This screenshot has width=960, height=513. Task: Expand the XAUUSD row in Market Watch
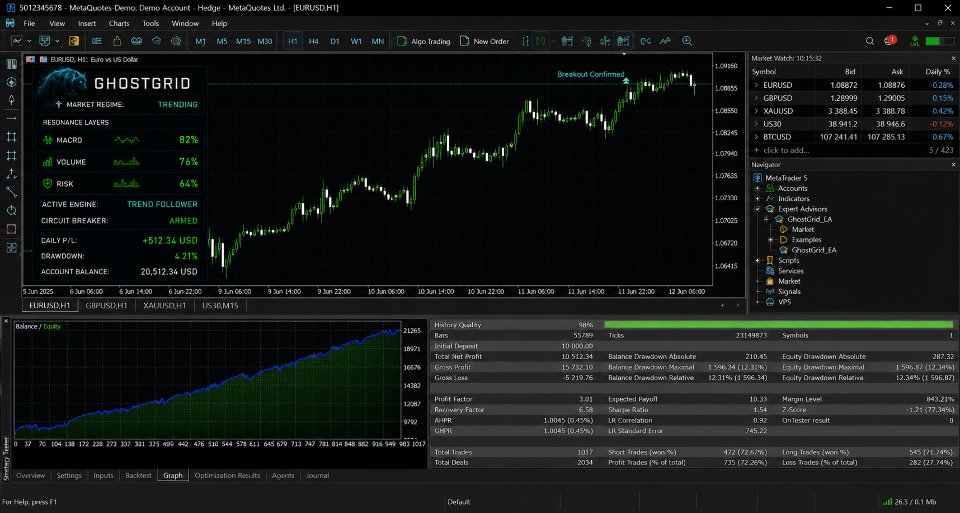tap(757, 111)
